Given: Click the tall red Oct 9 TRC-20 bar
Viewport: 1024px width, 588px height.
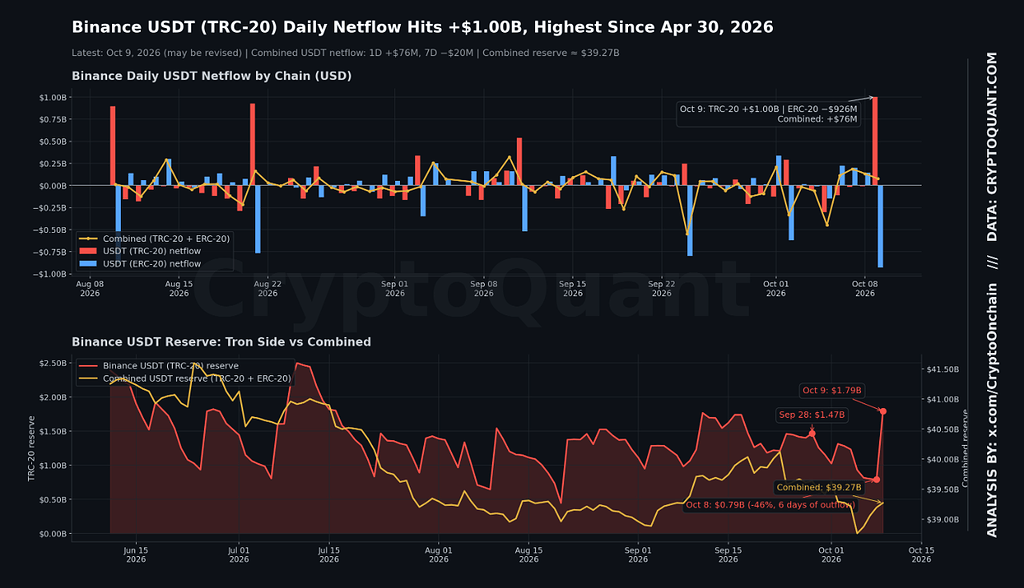Looking at the screenshot, I should click(875, 141).
